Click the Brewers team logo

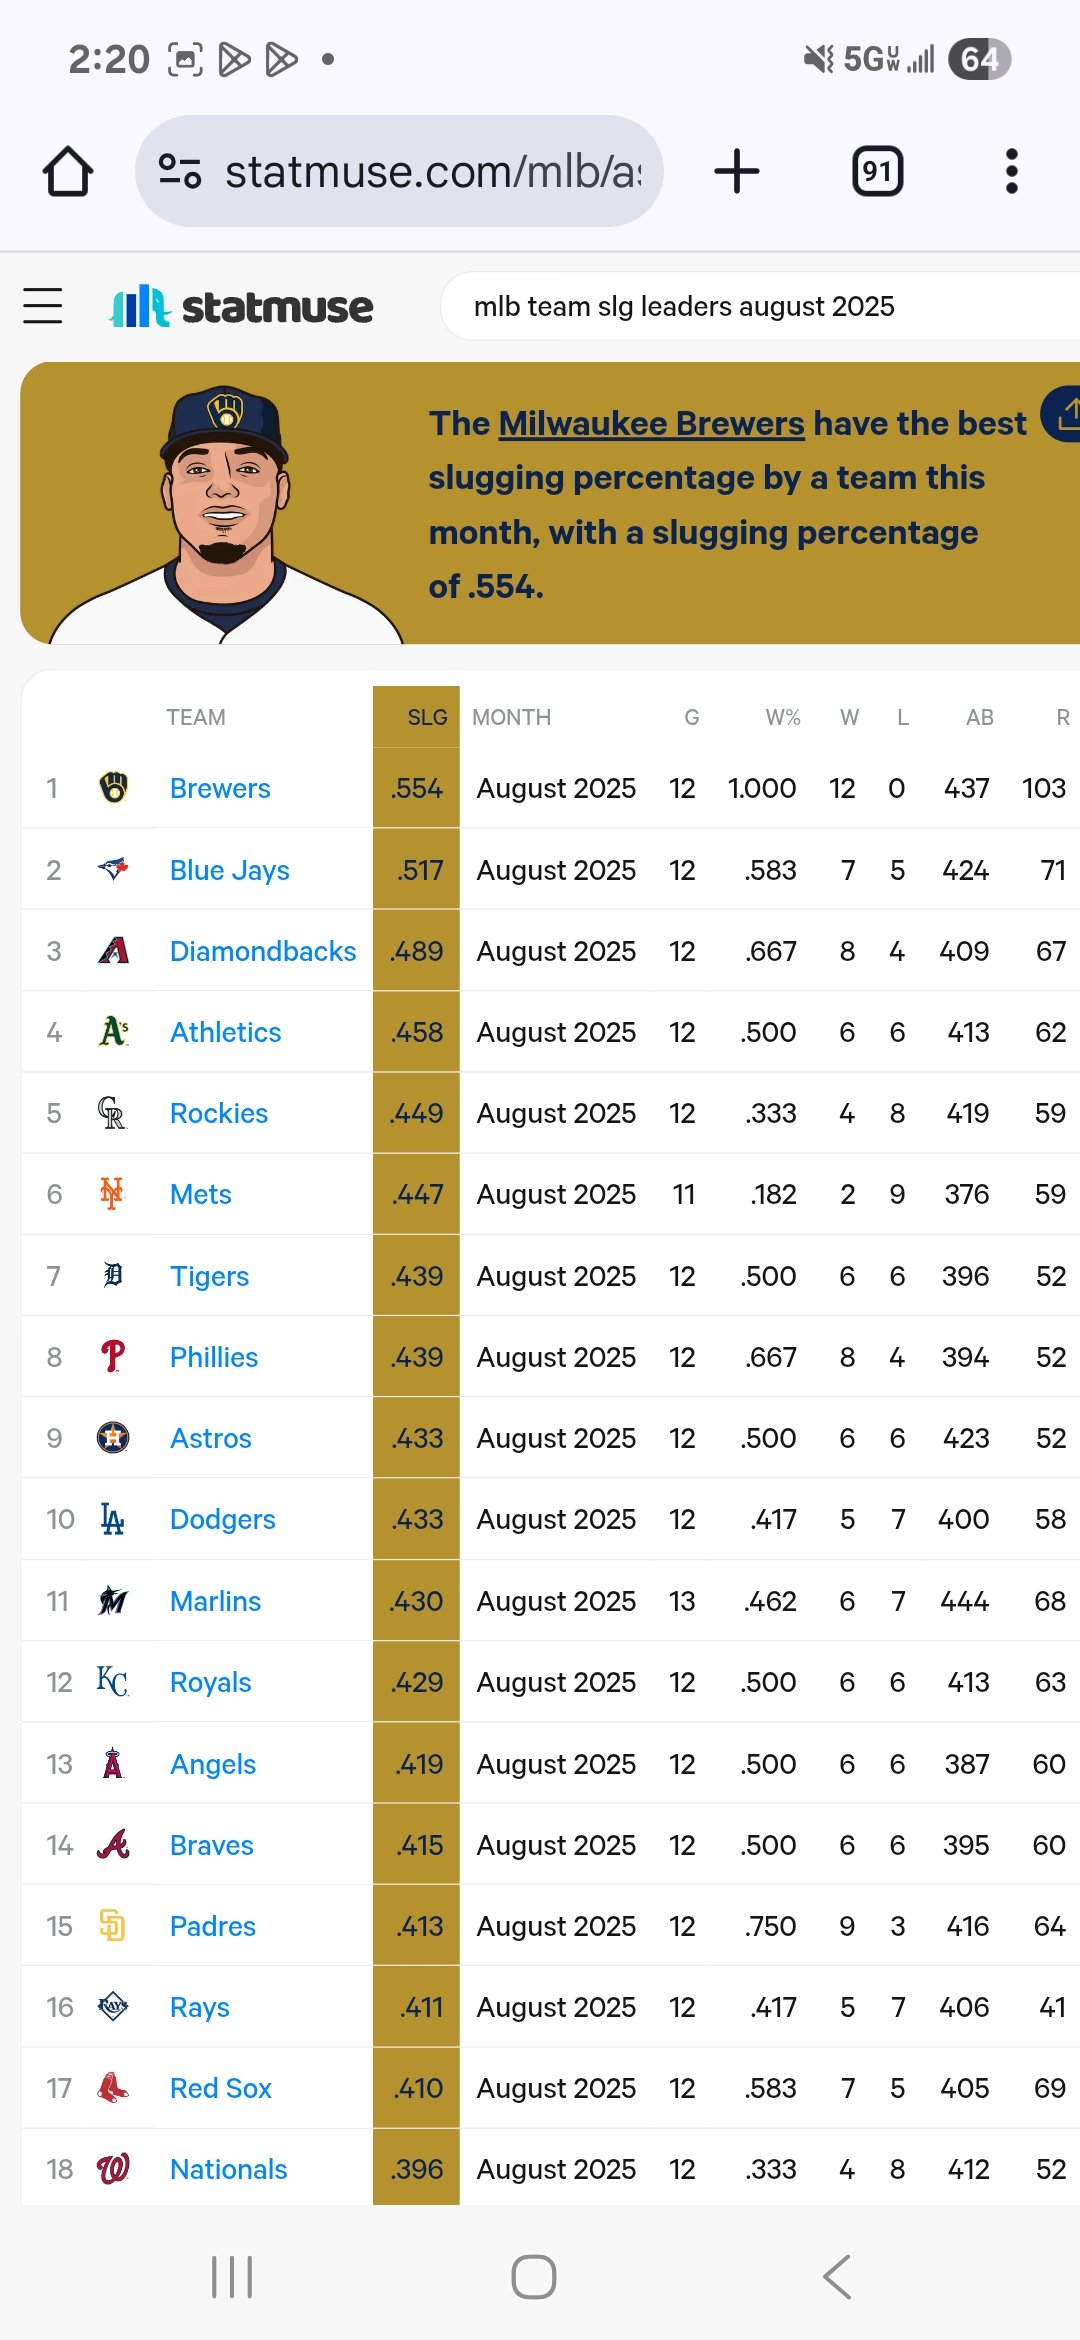pyautogui.click(x=113, y=788)
